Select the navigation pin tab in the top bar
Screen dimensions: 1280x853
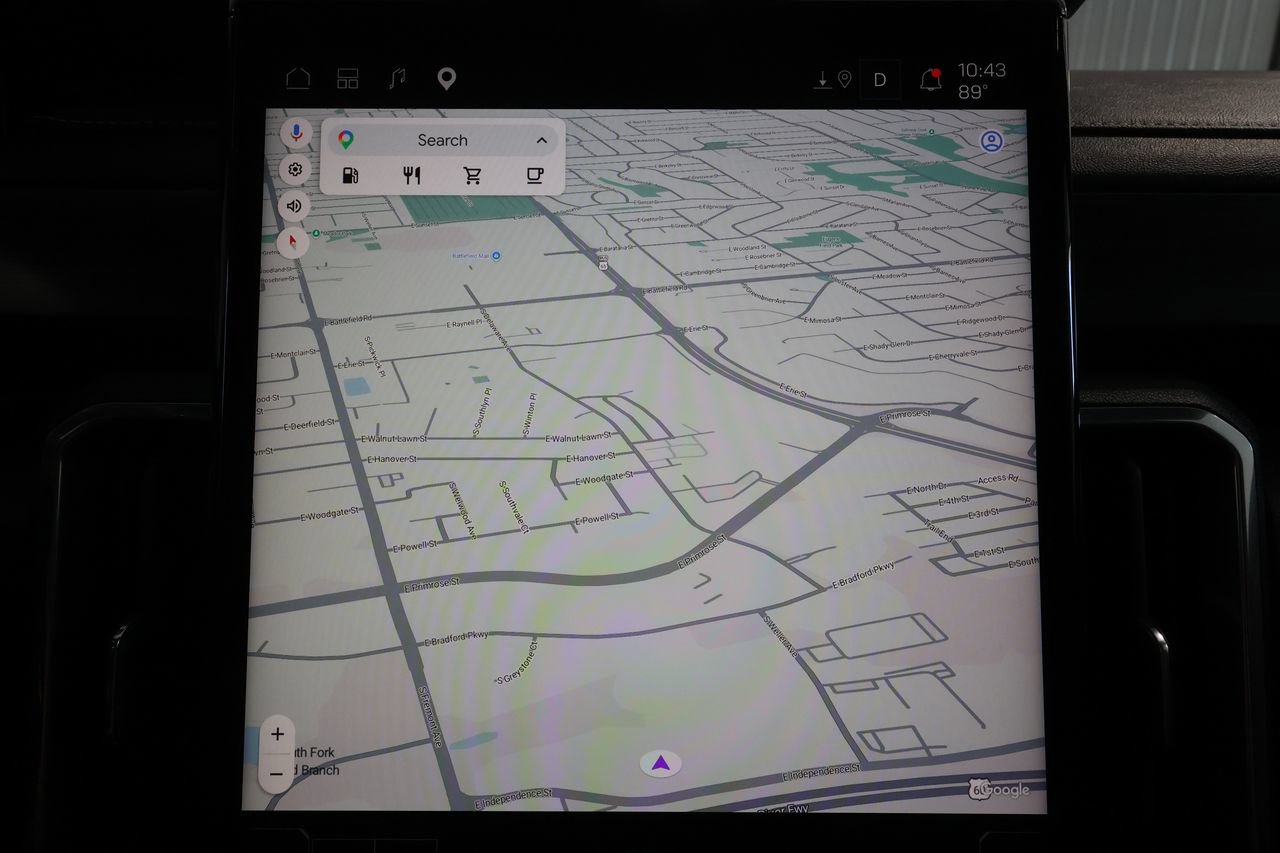pyautogui.click(x=446, y=79)
